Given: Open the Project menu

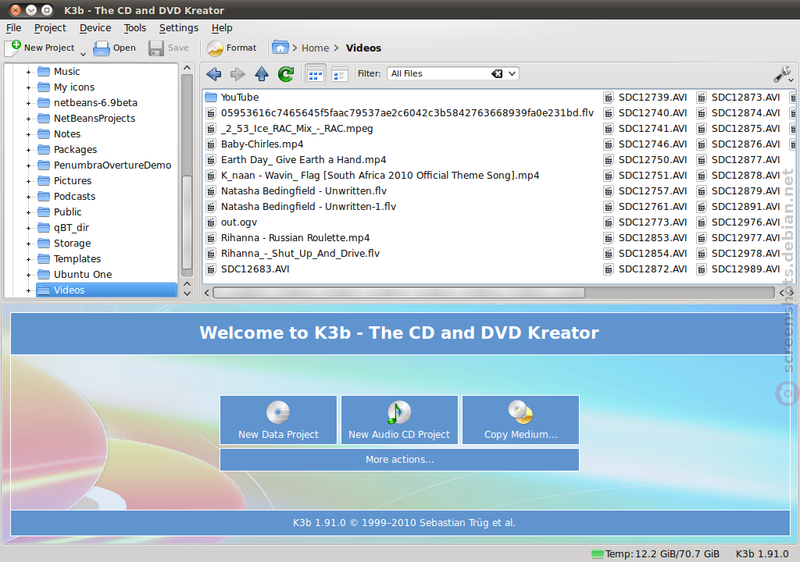Looking at the screenshot, I should pos(50,28).
